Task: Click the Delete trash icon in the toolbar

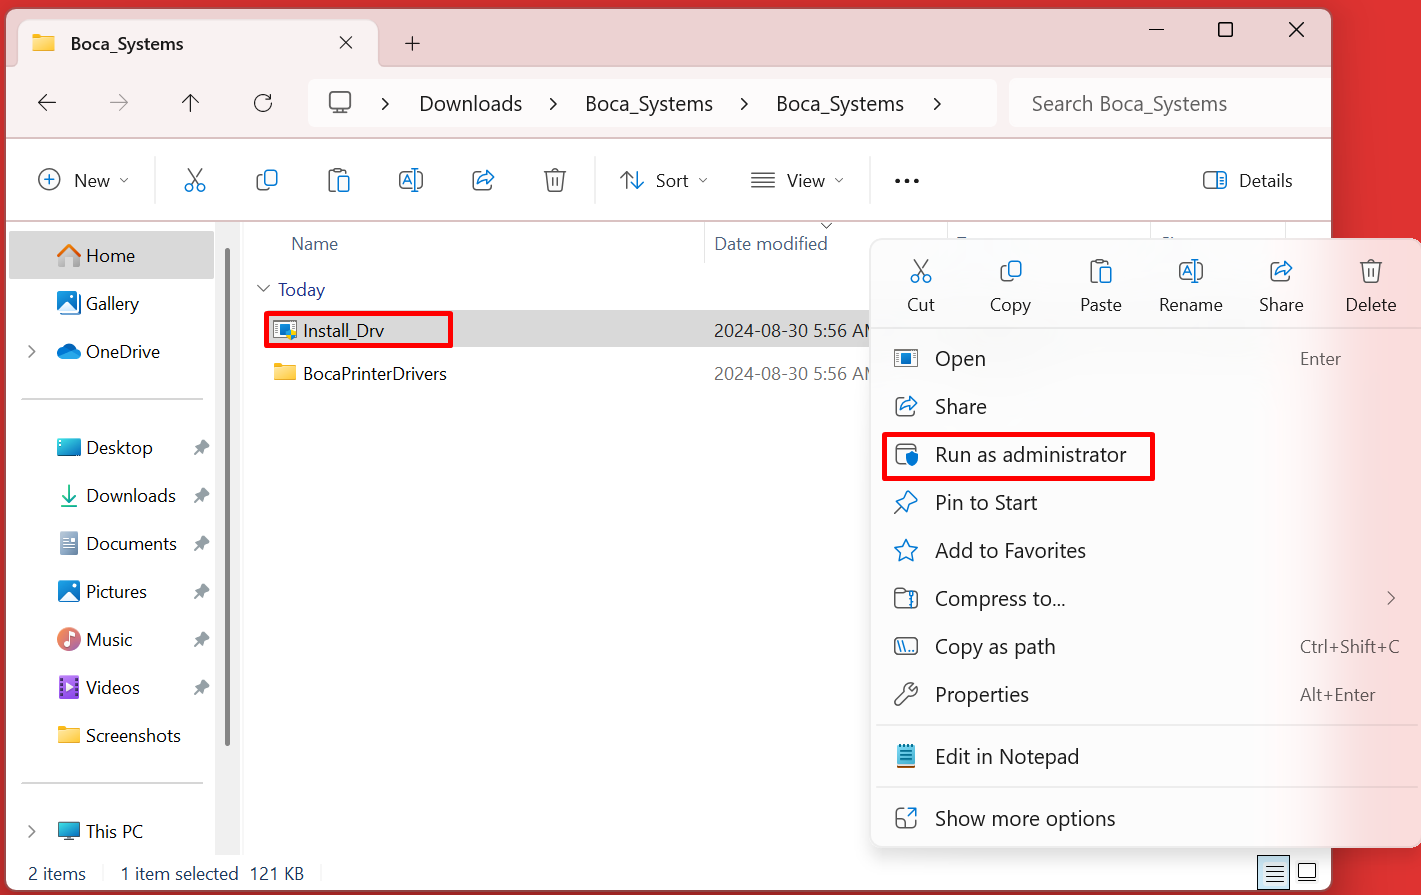Action: click(555, 181)
